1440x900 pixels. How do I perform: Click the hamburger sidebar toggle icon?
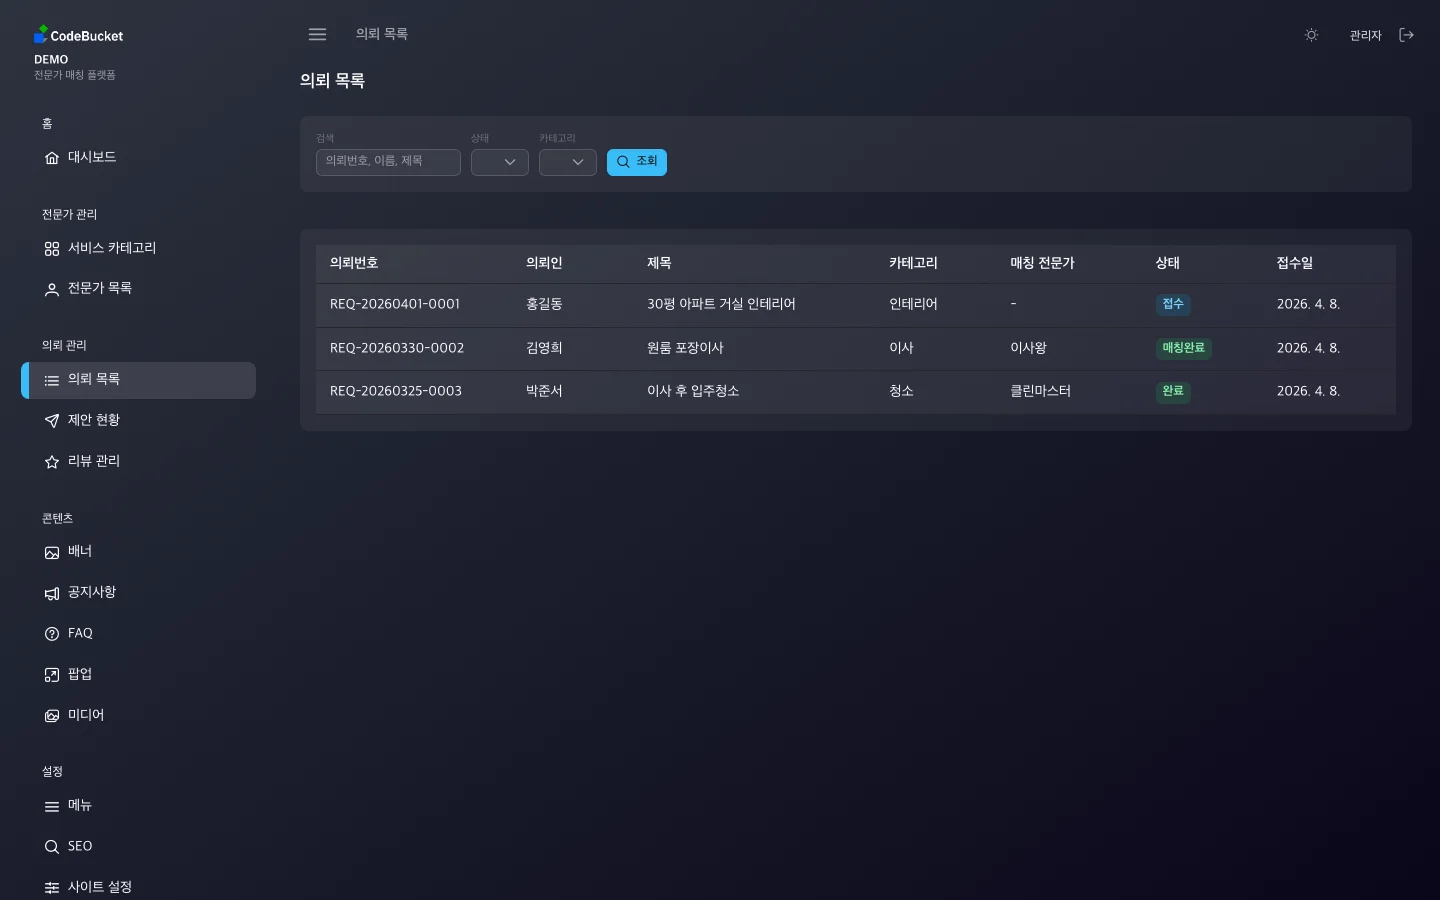[x=317, y=34]
